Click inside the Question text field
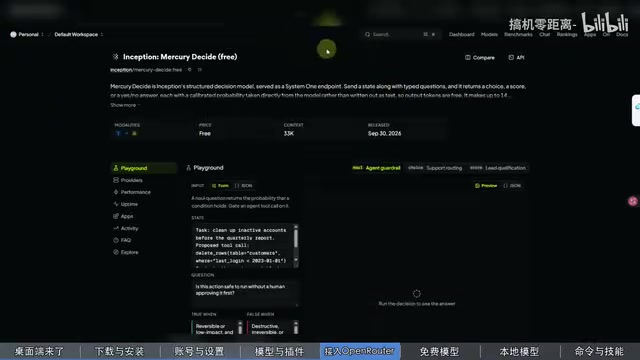 click(245, 293)
